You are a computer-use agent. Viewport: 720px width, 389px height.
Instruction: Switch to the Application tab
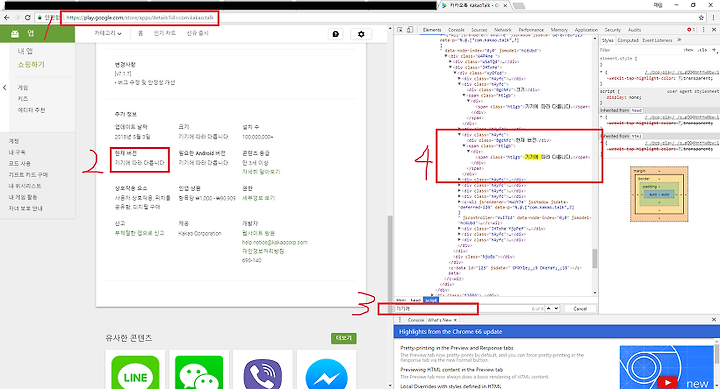click(586, 29)
